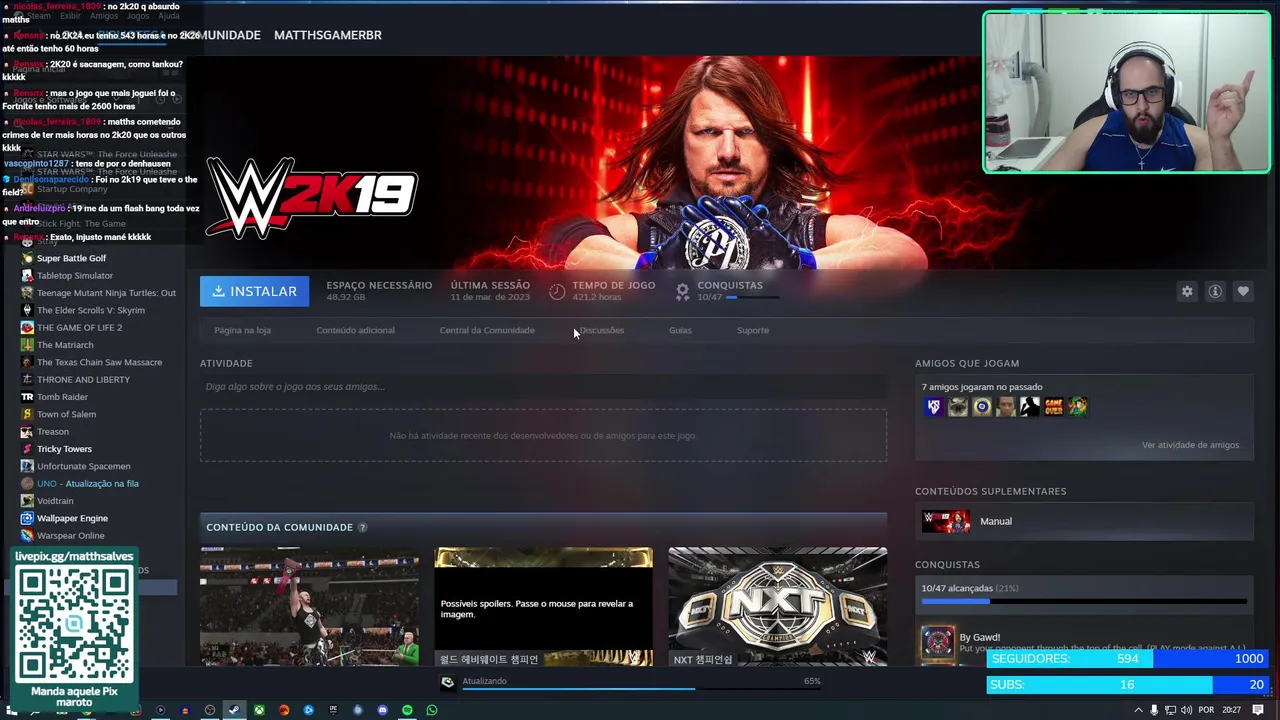Open the Suporte tab
Image resolution: width=1280 pixels, height=720 pixels.
click(753, 330)
